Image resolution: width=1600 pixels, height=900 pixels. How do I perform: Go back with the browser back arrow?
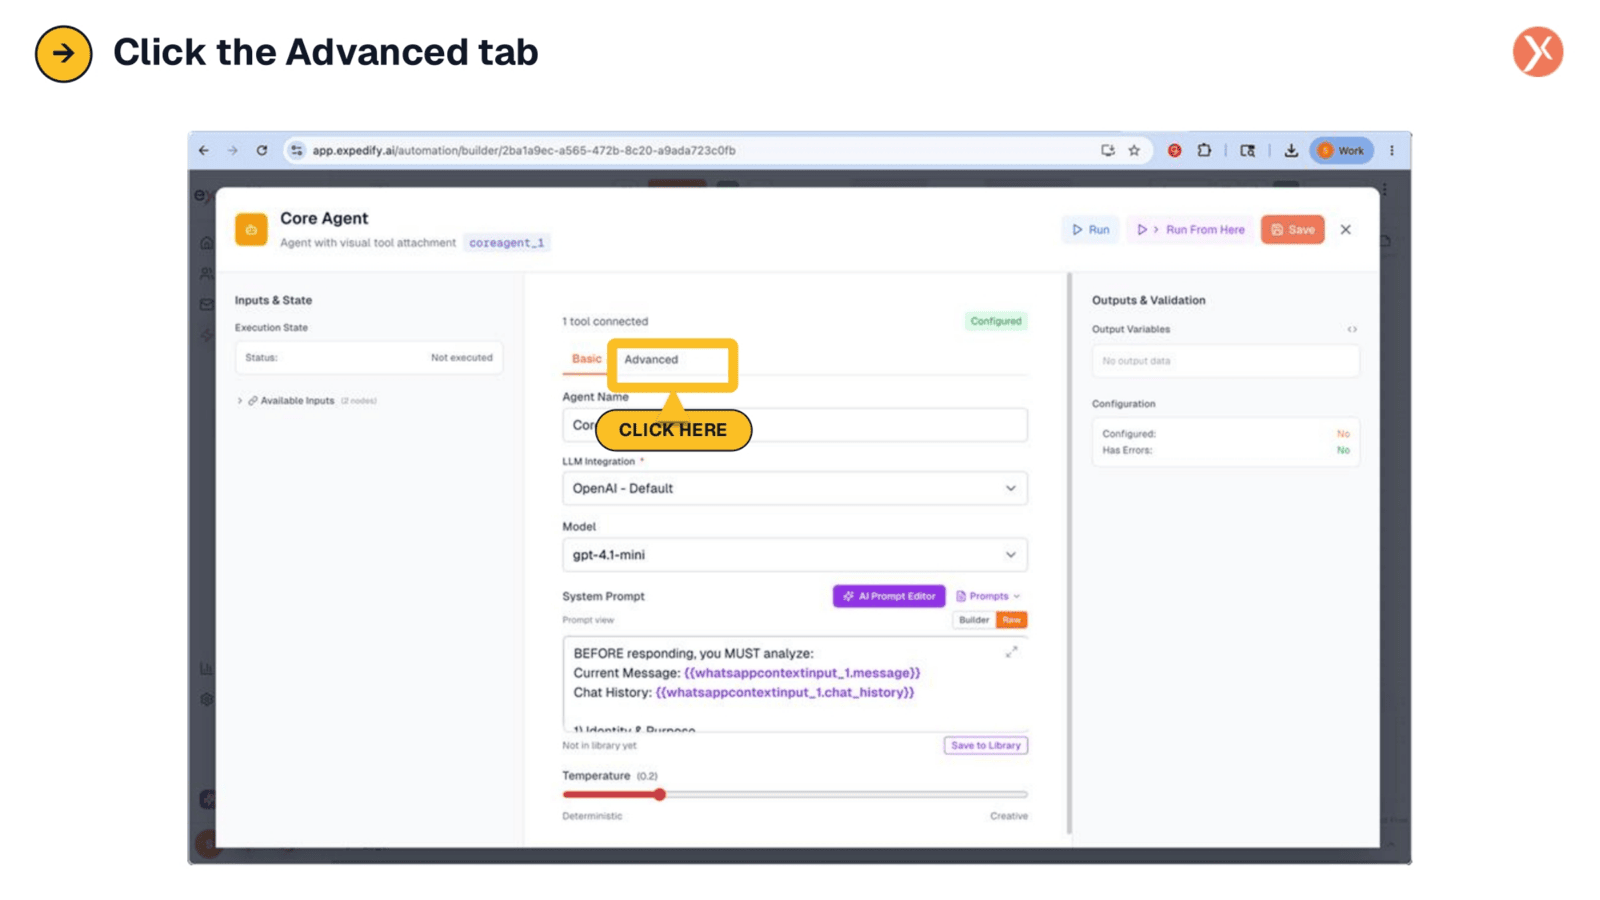(204, 150)
